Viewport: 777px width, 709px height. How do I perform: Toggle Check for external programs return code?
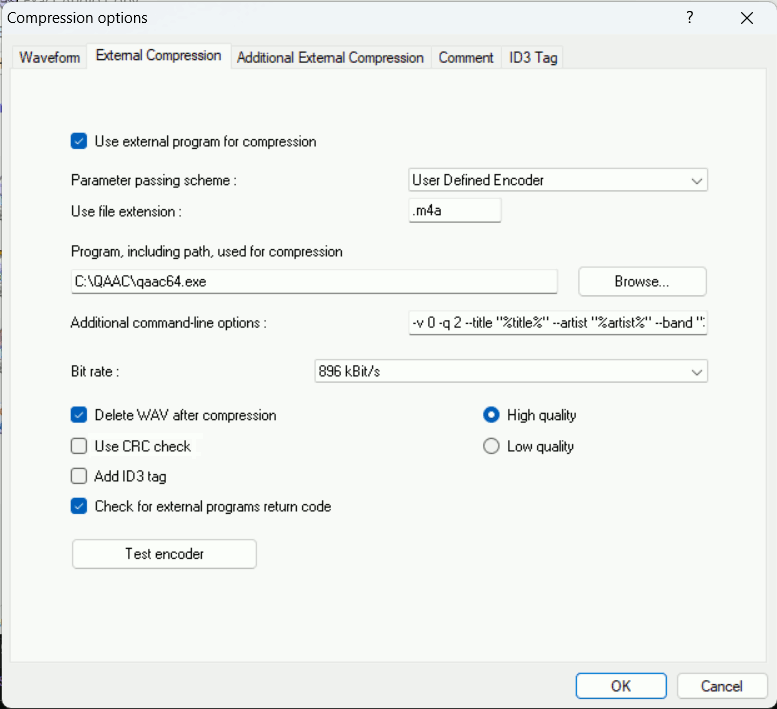coord(80,506)
